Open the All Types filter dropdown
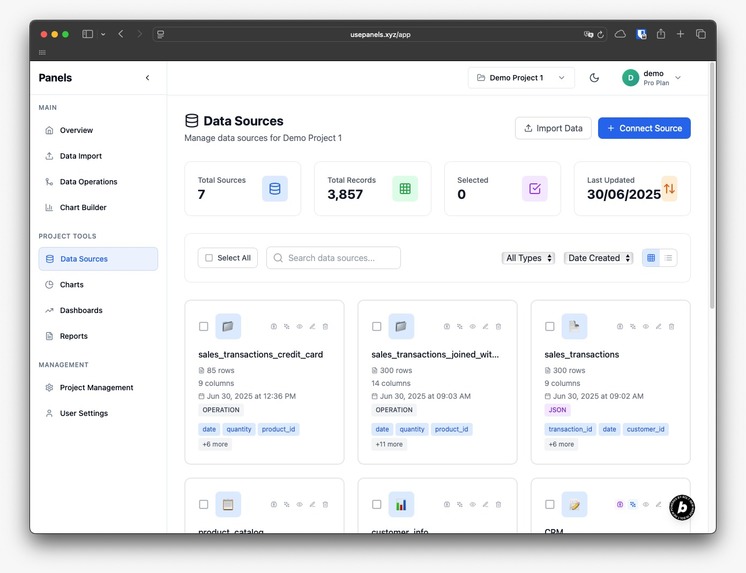Viewport: 746px width, 573px height. [529, 258]
